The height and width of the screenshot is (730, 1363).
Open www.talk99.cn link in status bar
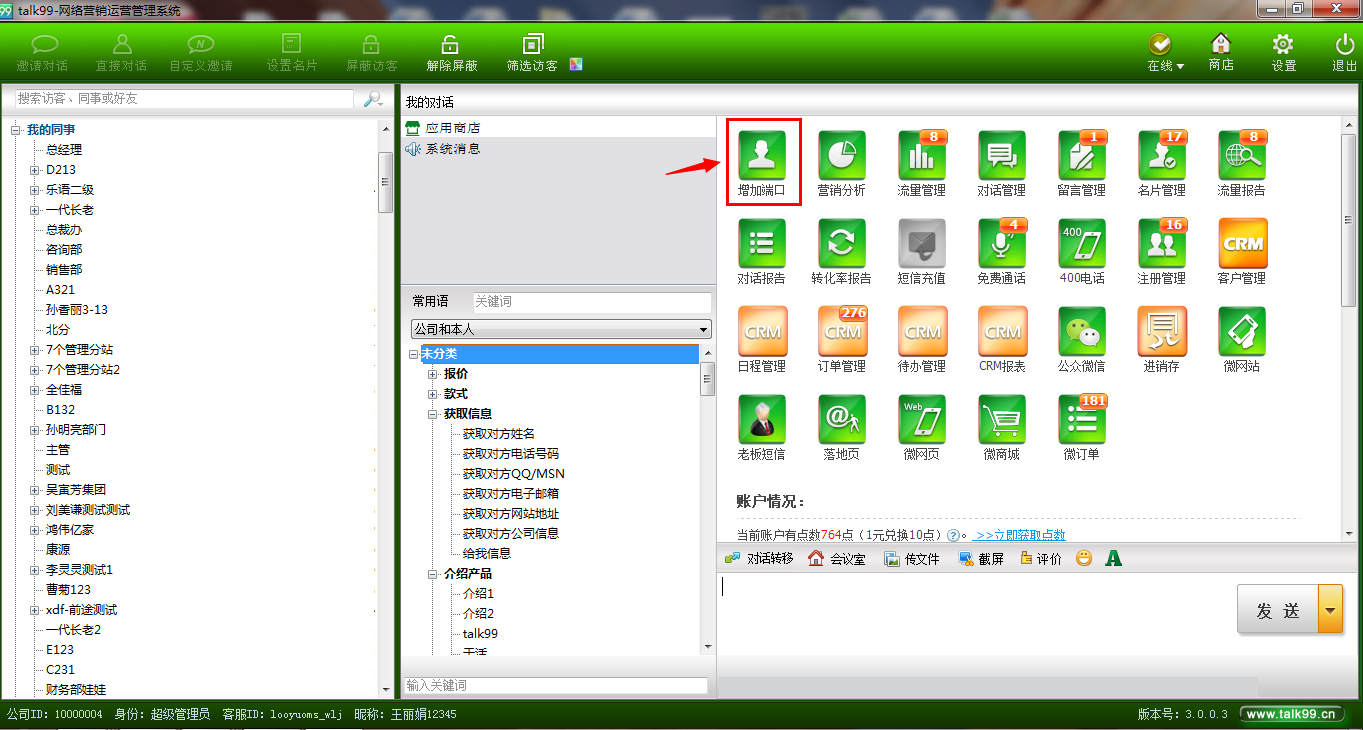point(1293,714)
